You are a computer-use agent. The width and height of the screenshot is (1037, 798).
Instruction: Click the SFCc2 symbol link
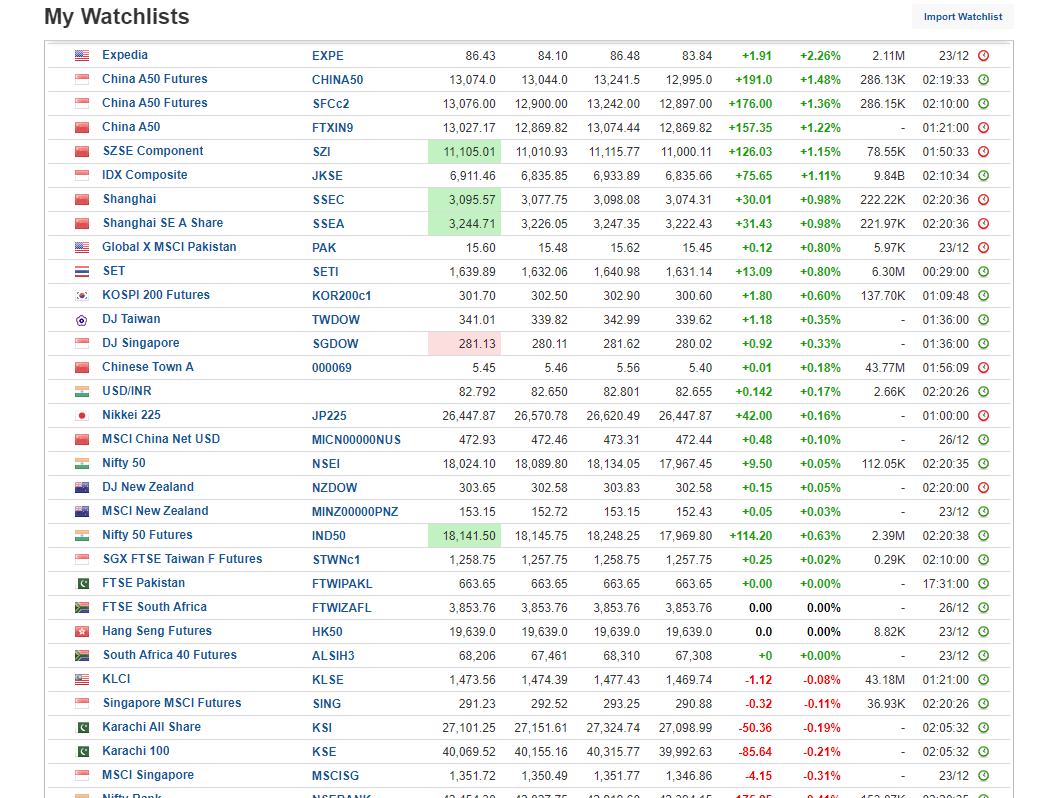[x=331, y=104]
